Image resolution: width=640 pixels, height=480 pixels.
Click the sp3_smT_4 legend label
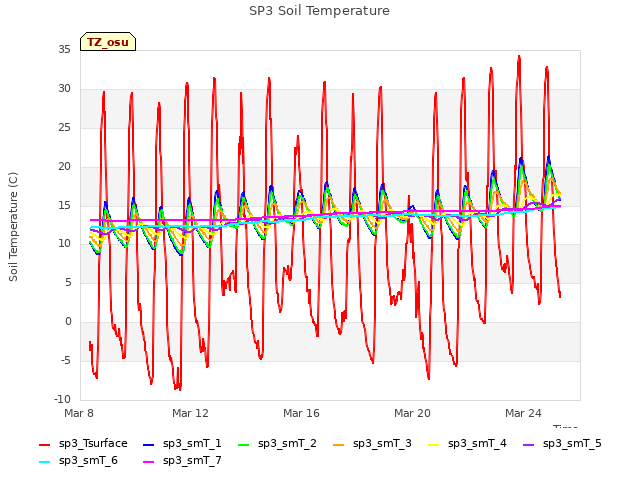(477, 443)
